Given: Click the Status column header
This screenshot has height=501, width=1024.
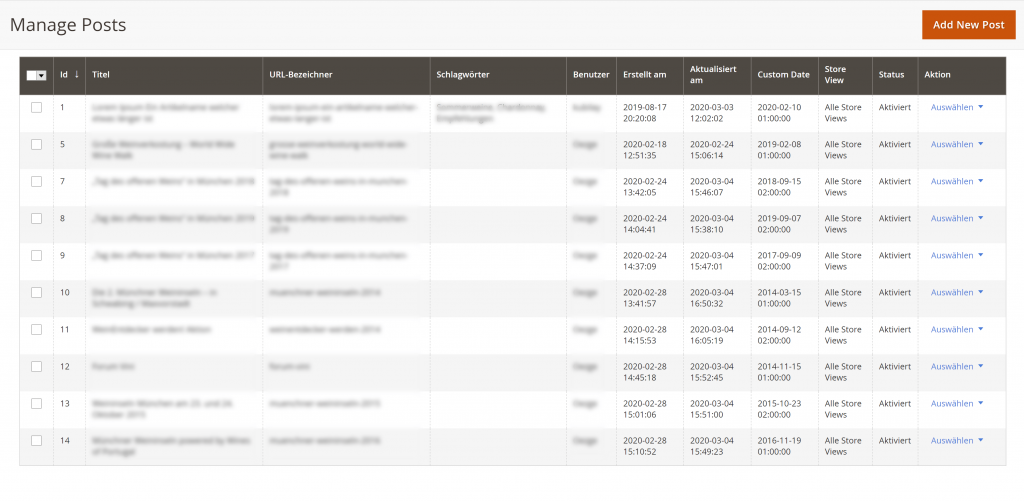Looking at the screenshot, I should 895,74.
